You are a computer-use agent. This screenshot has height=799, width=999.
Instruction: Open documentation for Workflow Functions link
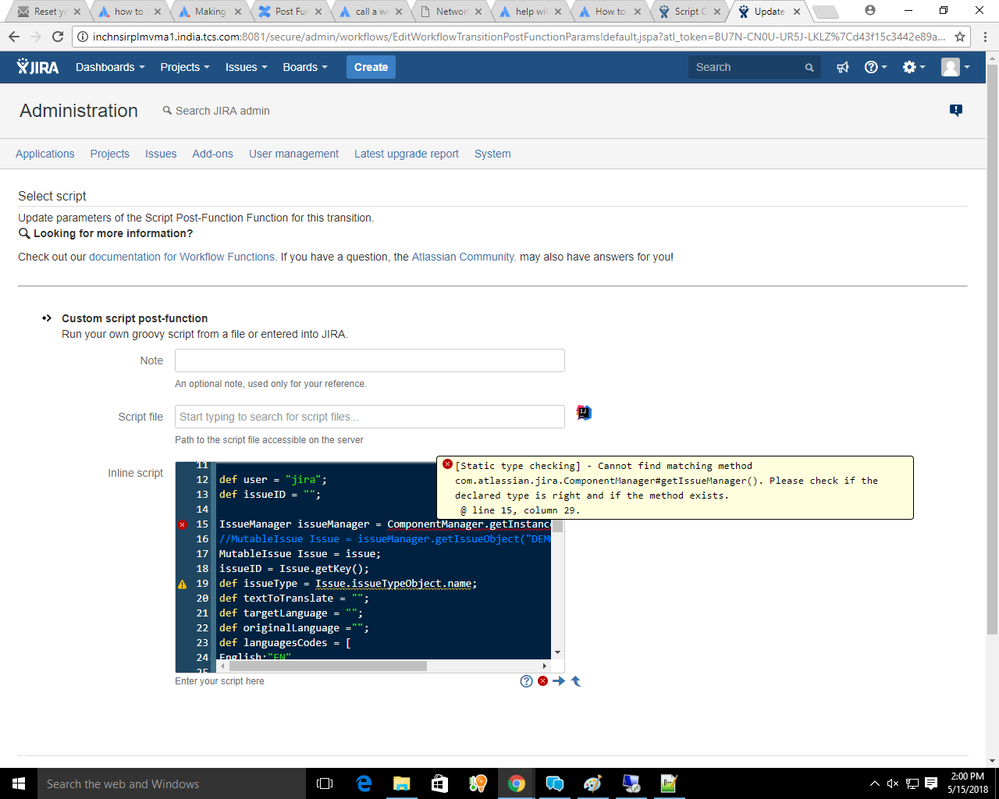point(183,257)
